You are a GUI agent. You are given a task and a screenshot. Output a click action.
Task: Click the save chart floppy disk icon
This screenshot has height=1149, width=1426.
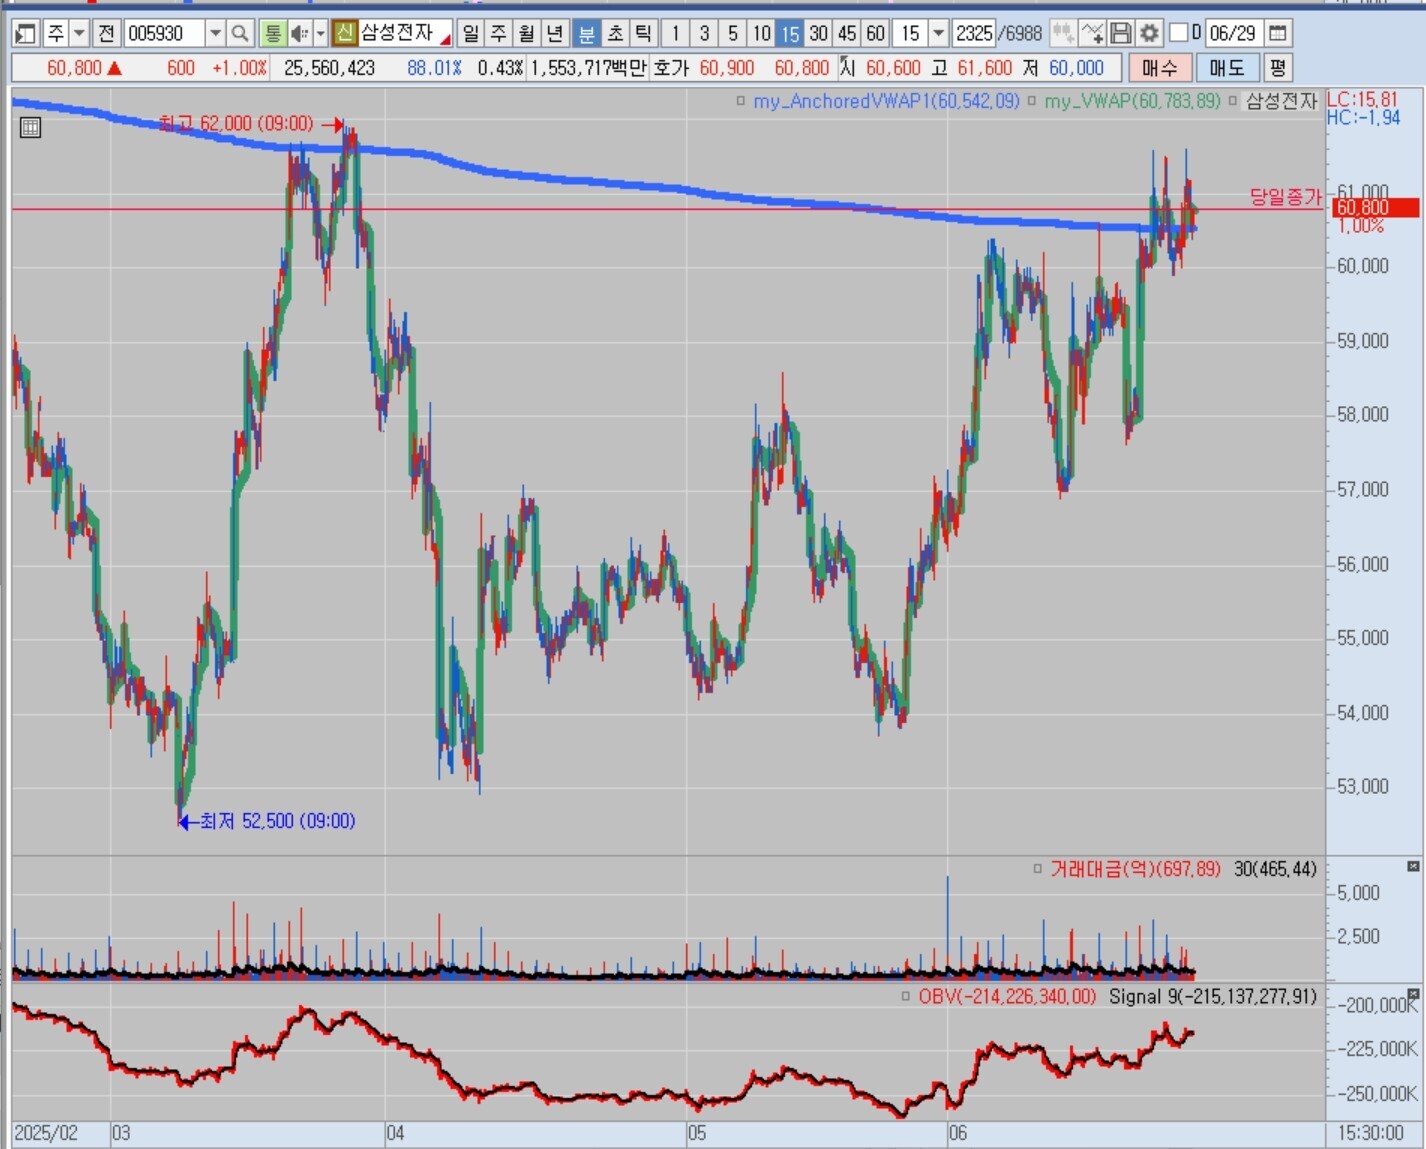1121,34
